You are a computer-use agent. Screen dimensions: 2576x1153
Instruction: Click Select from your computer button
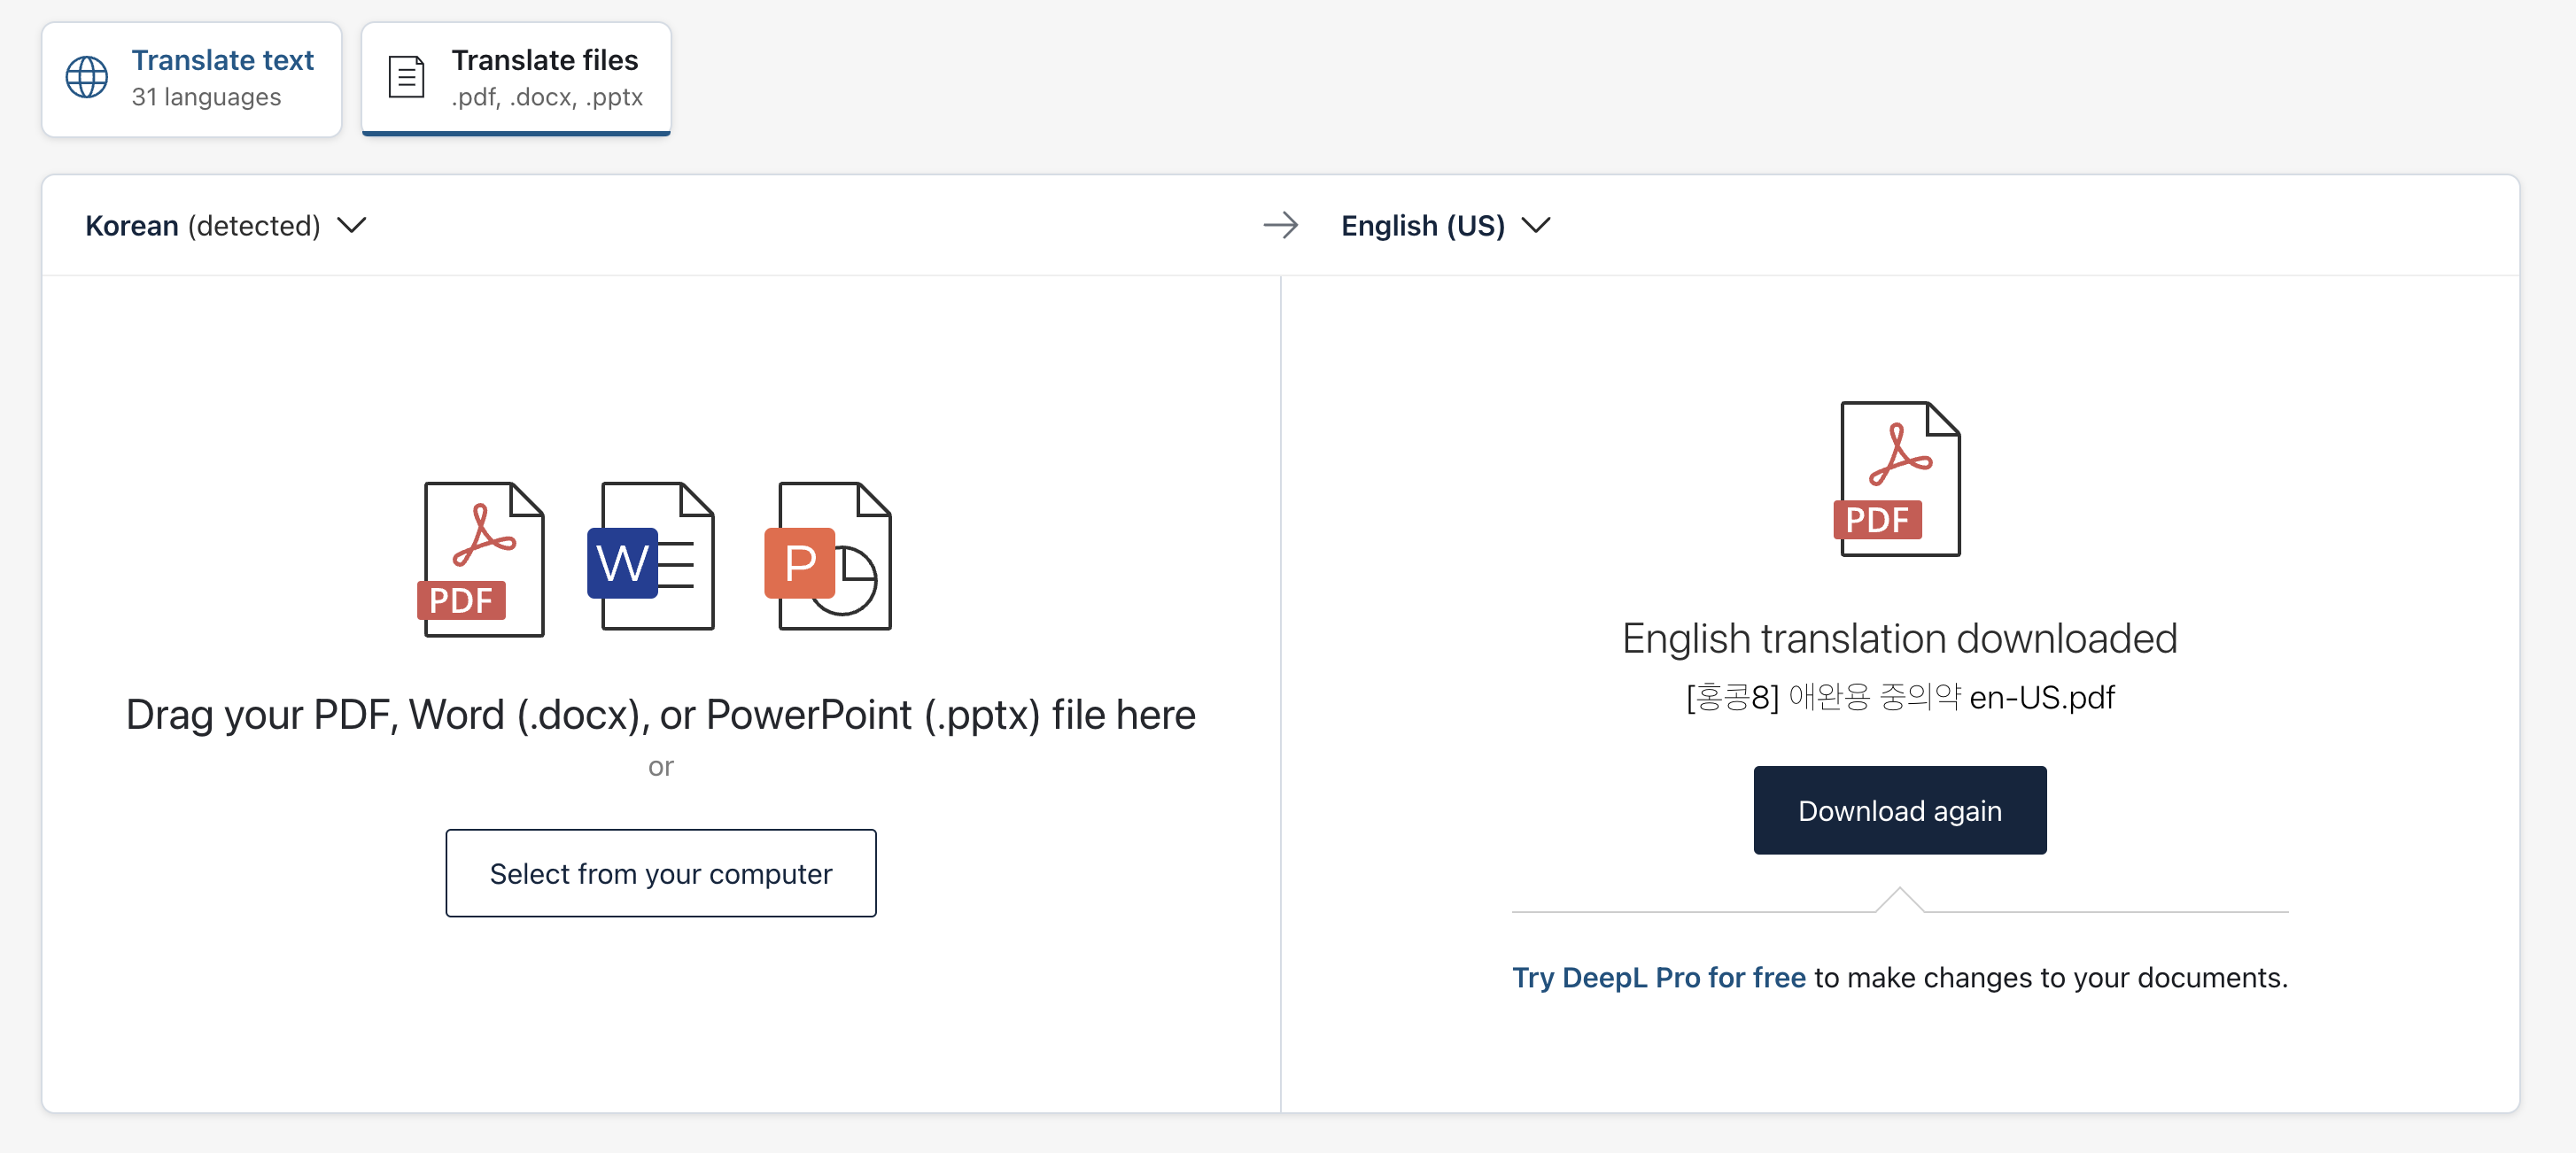[x=661, y=873]
